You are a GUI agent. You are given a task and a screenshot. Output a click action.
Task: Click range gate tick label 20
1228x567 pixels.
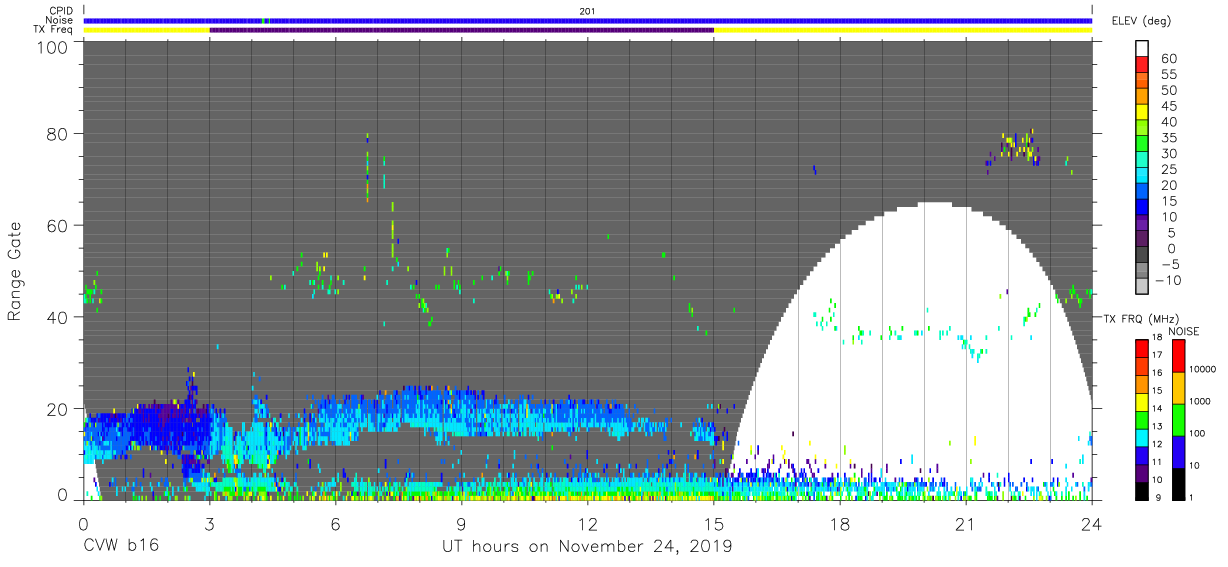pos(57,409)
